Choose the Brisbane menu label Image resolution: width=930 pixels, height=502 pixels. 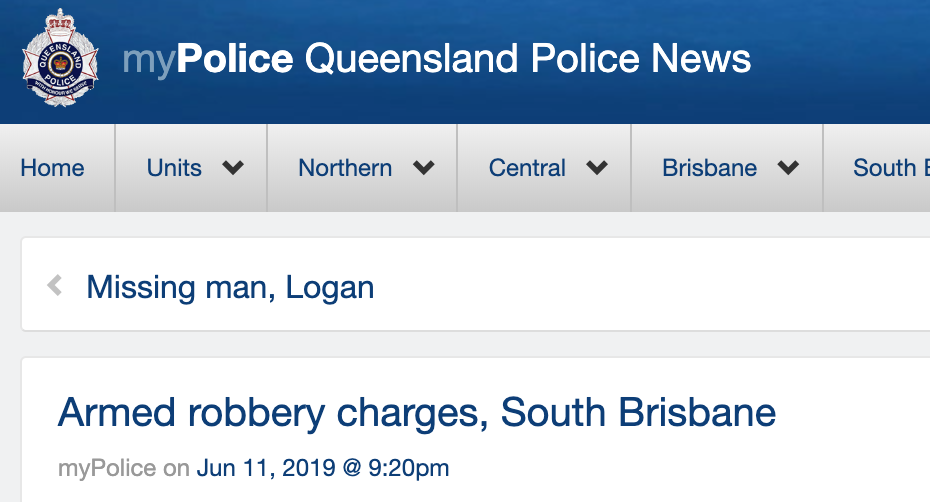pos(709,168)
